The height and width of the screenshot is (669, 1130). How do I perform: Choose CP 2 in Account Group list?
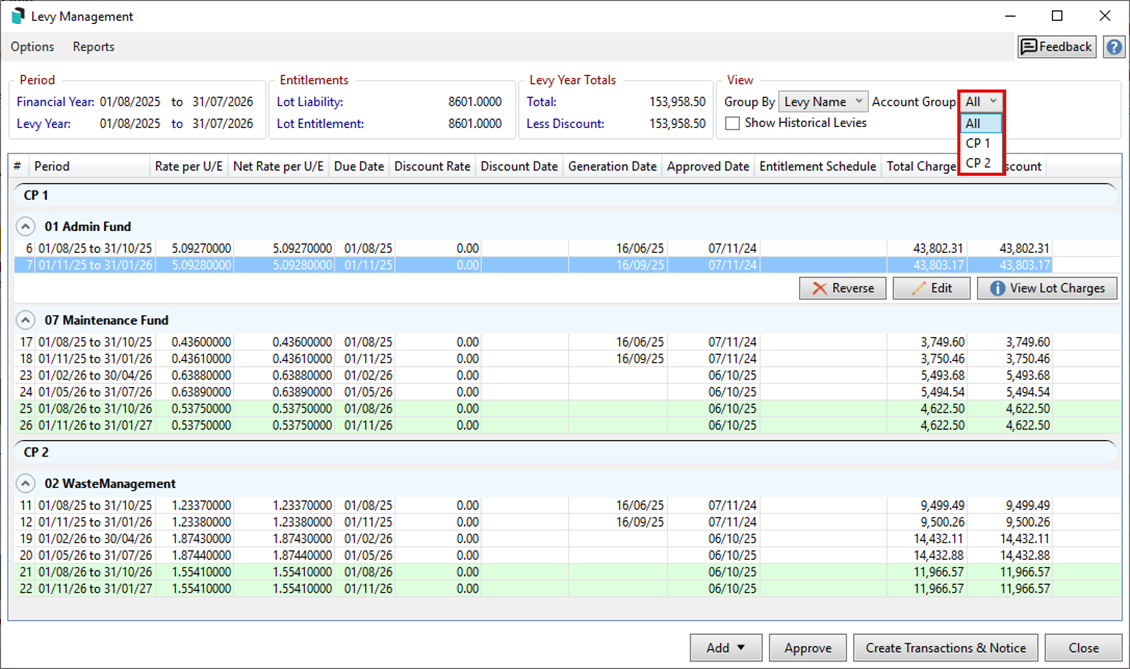point(979,163)
